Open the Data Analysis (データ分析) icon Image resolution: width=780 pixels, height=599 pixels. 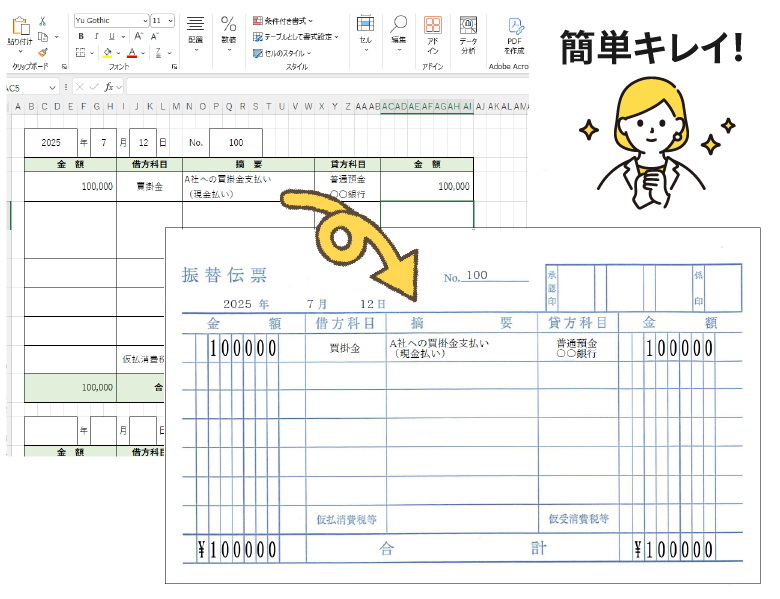point(468,25)
